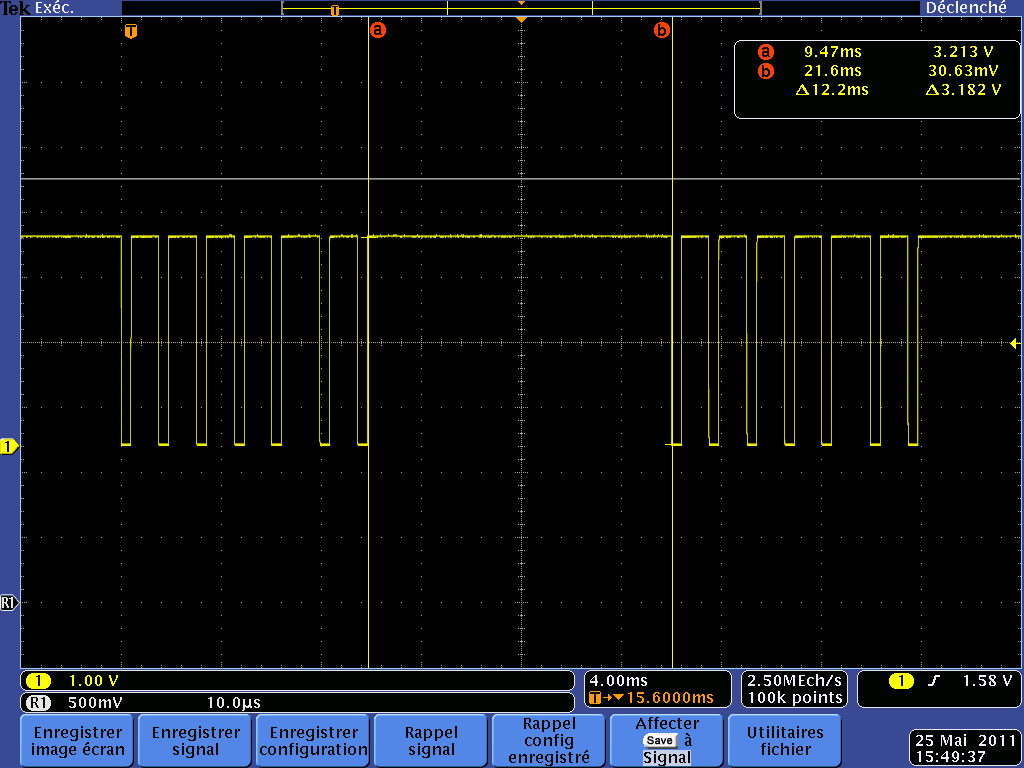Viewport: 1024px width, 768px height.
Task: Select 'Affecter Save à Signal' button
Action: pos(667,741)
